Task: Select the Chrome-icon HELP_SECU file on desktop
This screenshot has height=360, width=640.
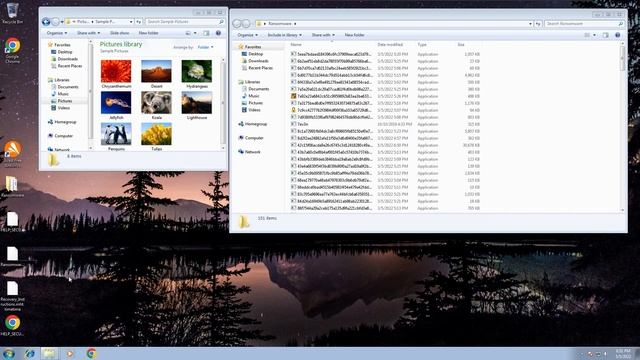Action: pos(12,326)
